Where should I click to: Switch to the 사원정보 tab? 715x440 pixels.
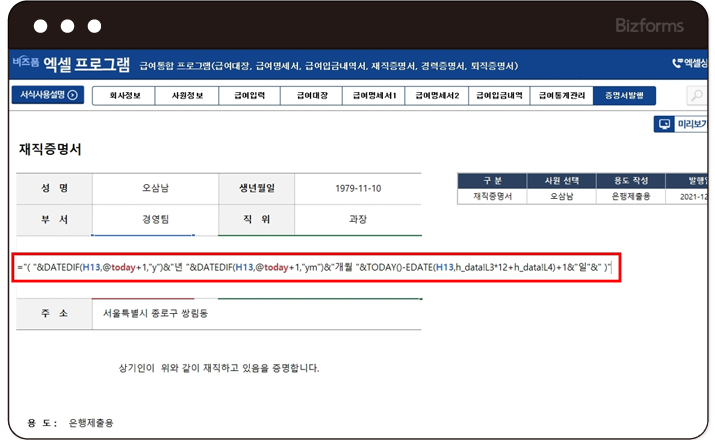(187, 96)
